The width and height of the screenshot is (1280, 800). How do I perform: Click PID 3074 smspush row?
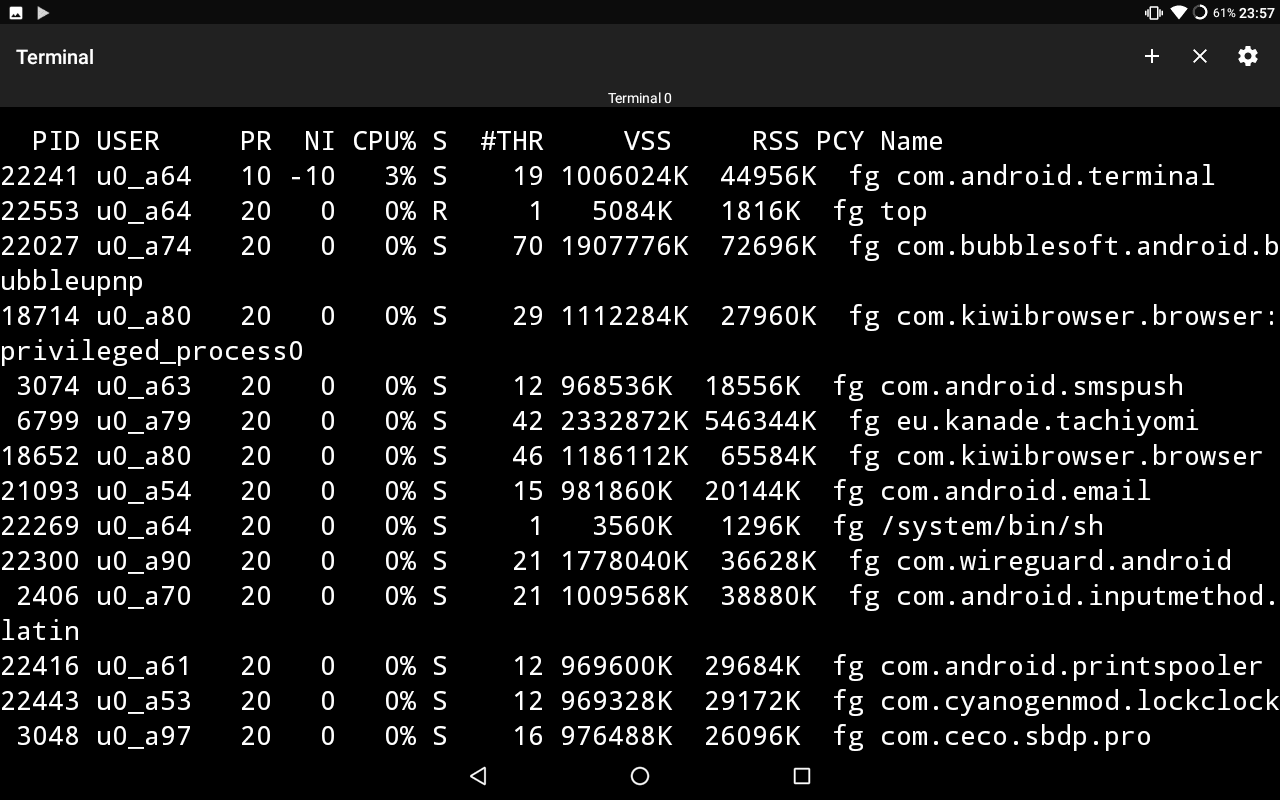tap(48, 386)
